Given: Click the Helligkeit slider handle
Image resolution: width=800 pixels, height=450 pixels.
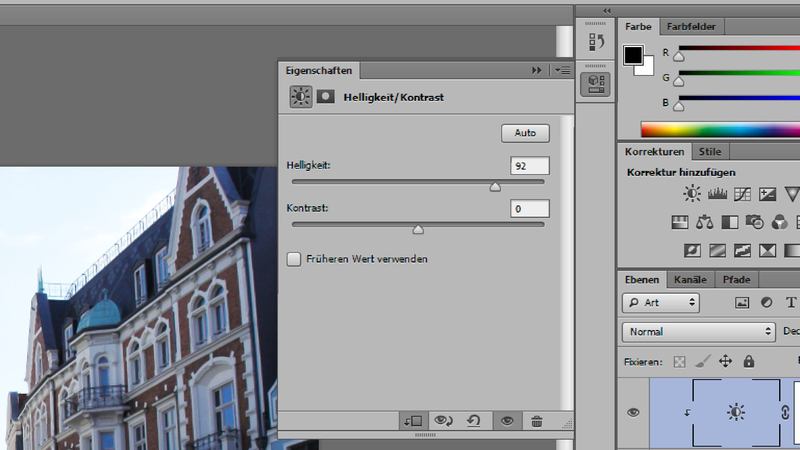Looking at the screenshot, I should (495, 186).
